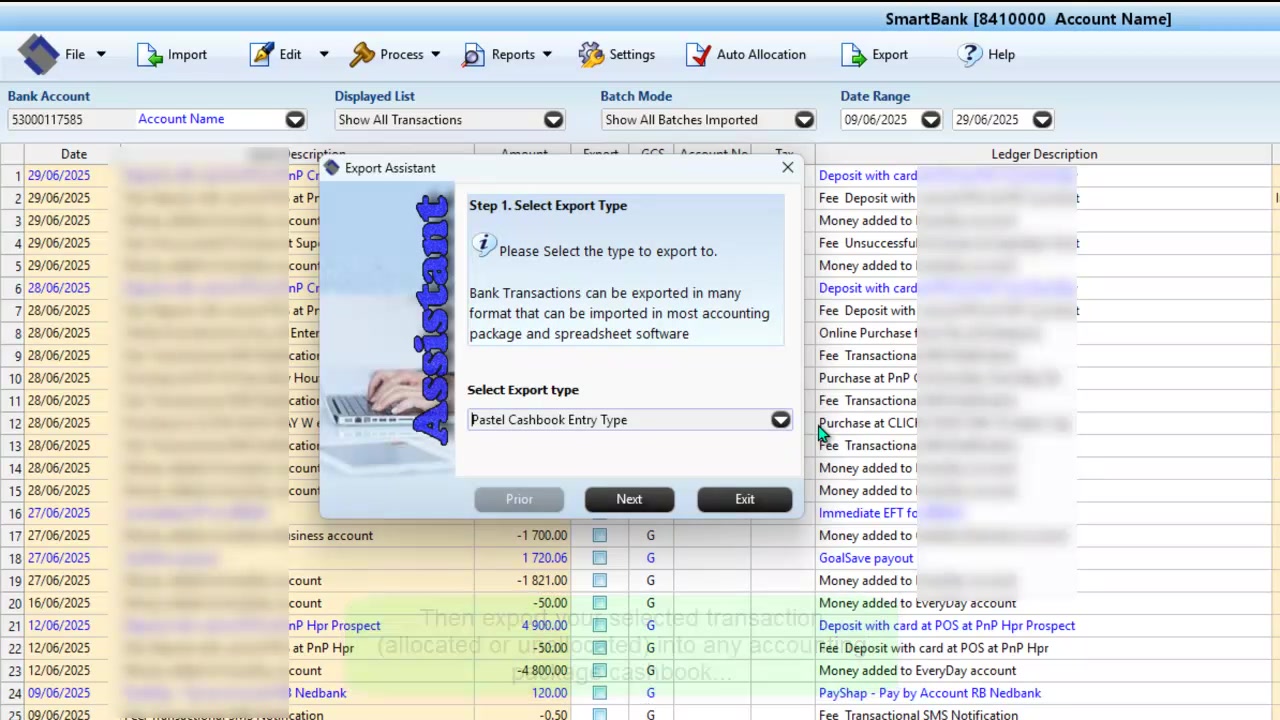
Task: Click Next in the Export Assistant
Action: [629, 499]
